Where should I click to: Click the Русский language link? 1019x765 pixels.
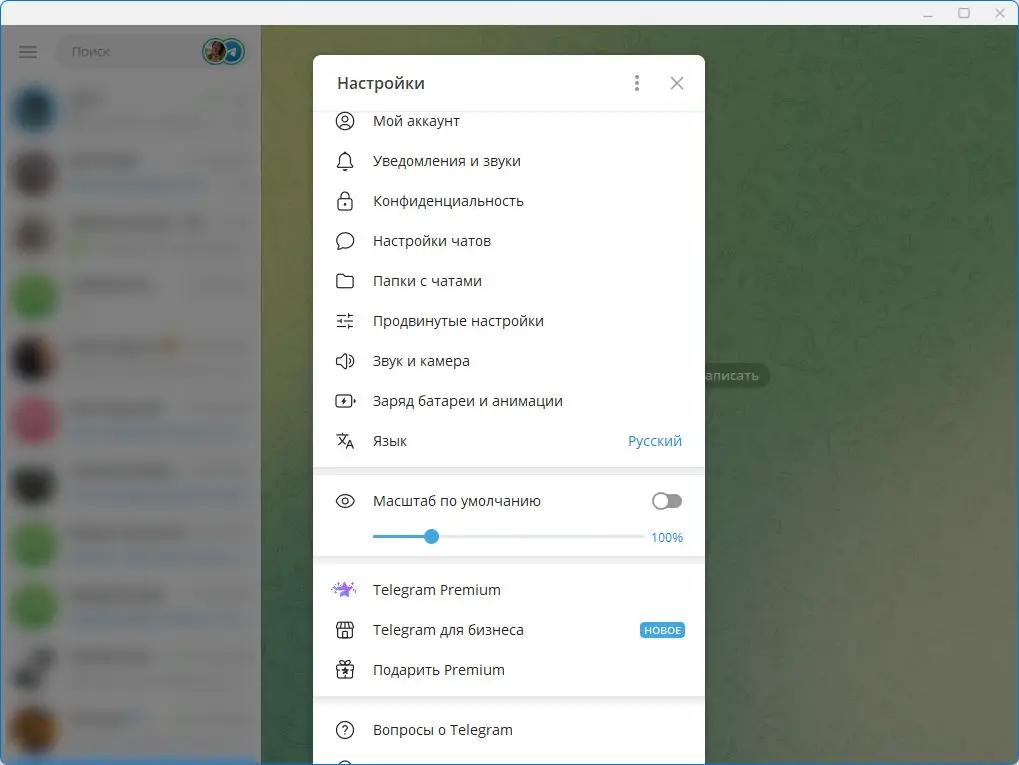pos(654,441)
